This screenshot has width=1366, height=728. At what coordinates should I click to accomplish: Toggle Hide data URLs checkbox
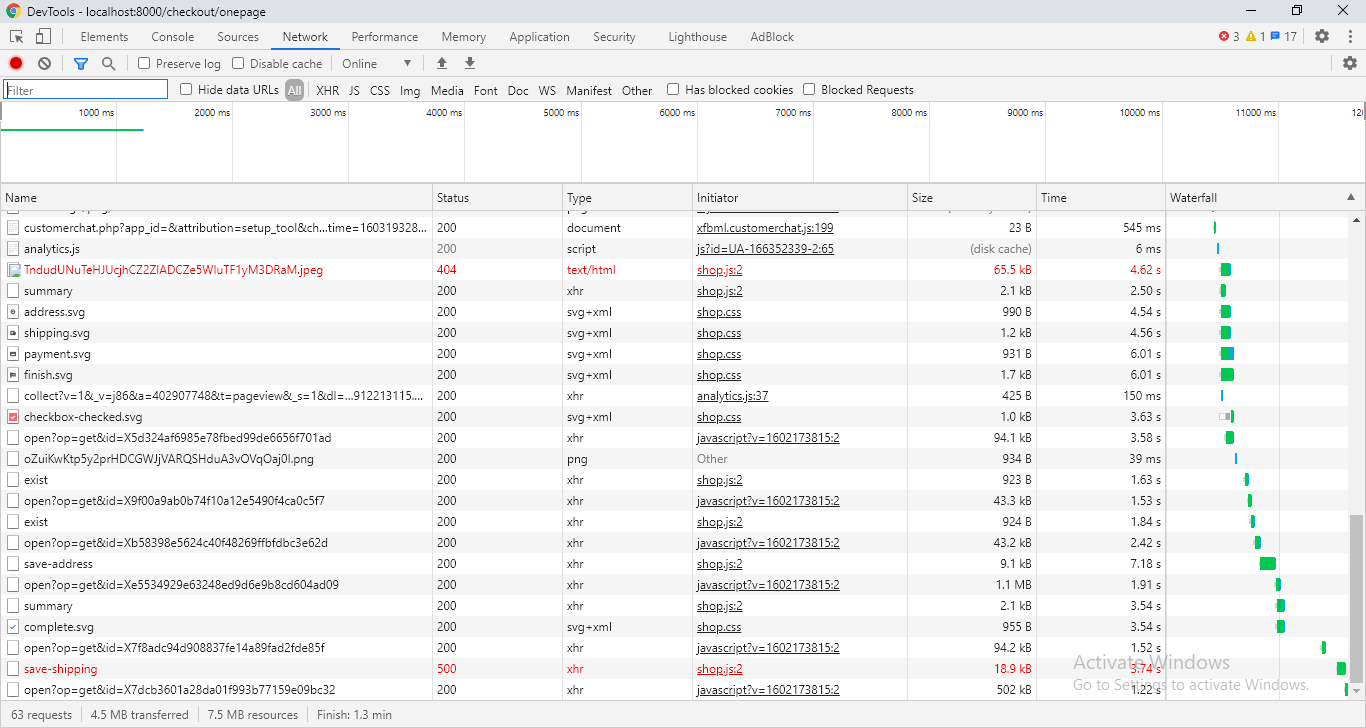click(186, 89)
